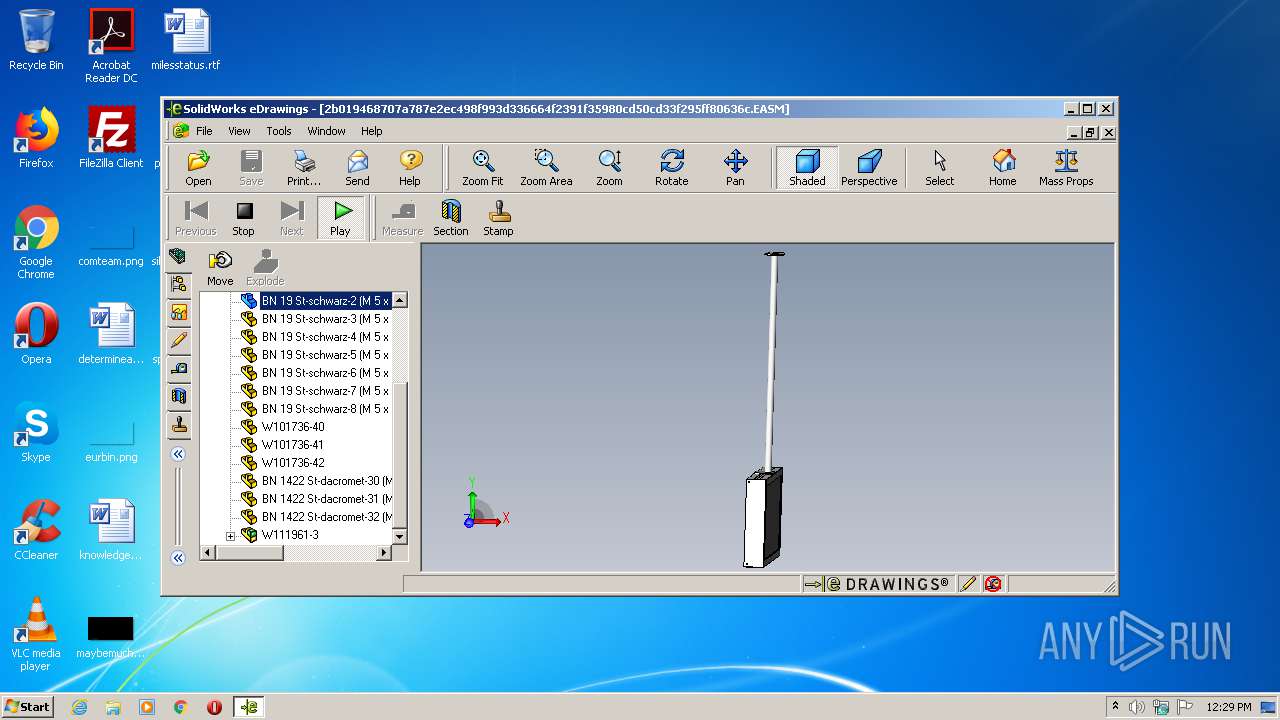Image resolution: width=1280 pixels, height=720 pixels.
Task: Select the Zoom Area tool
Action: point(546,167)
